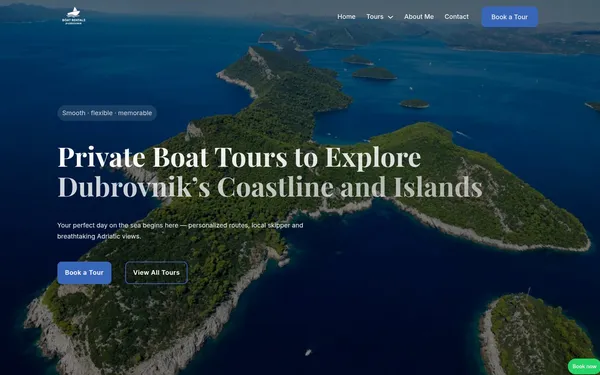Open the Tours menu item

(x=375, y=17)
